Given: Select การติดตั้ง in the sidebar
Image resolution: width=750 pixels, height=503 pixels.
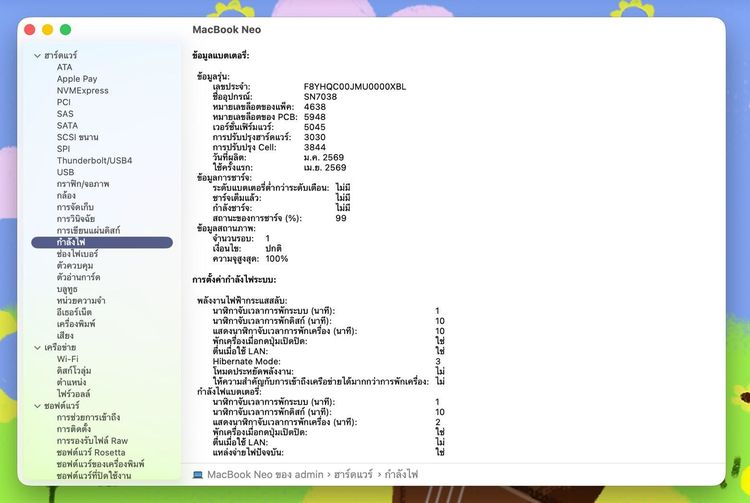Looking at the screenshot, I should 74,429.
